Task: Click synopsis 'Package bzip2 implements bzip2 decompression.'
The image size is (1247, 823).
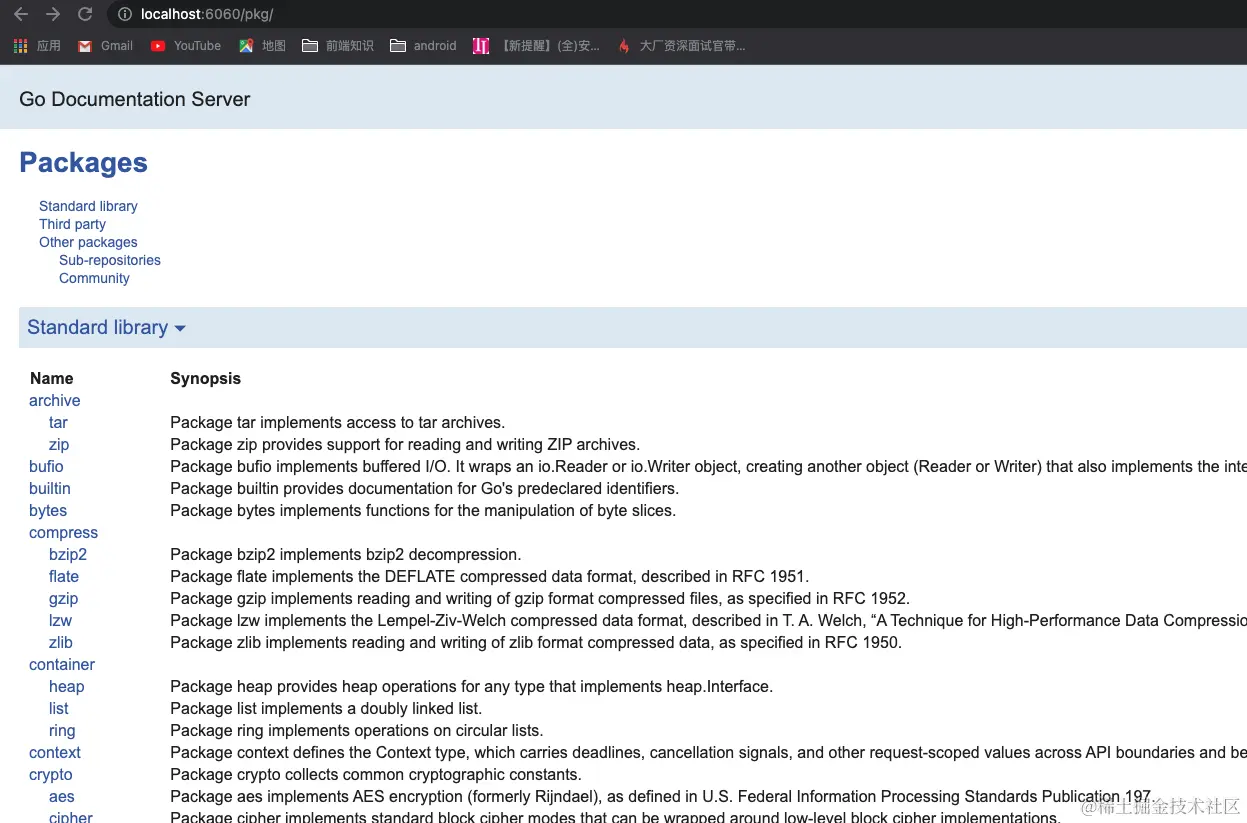Action: pos(345,554)
